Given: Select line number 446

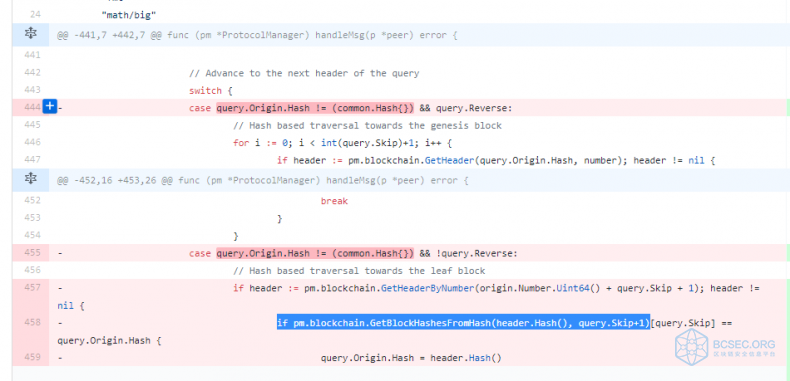Looking at the screenshot, I should tap(32, 143).
